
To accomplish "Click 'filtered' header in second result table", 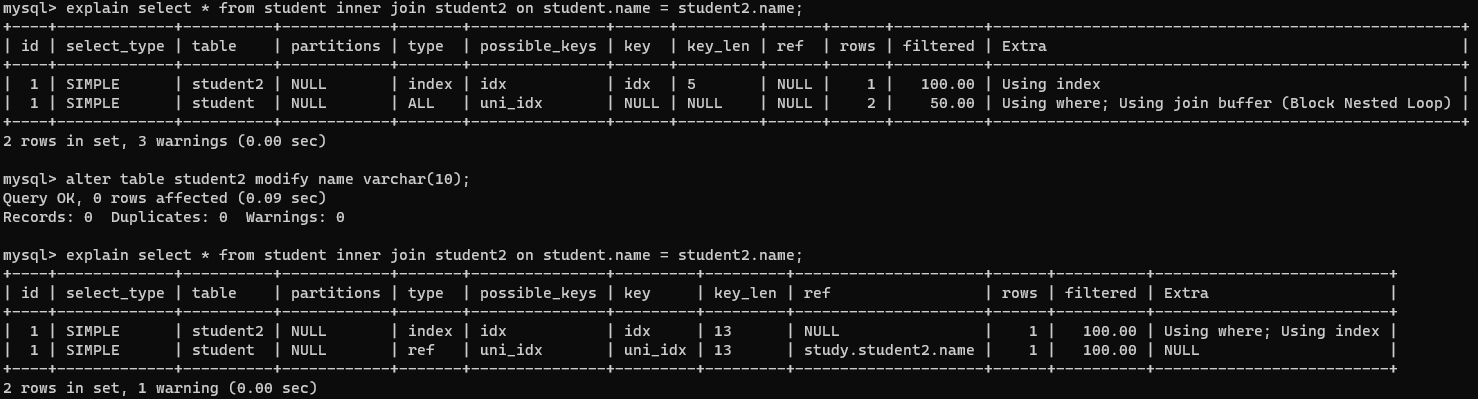I will 1100,294.
